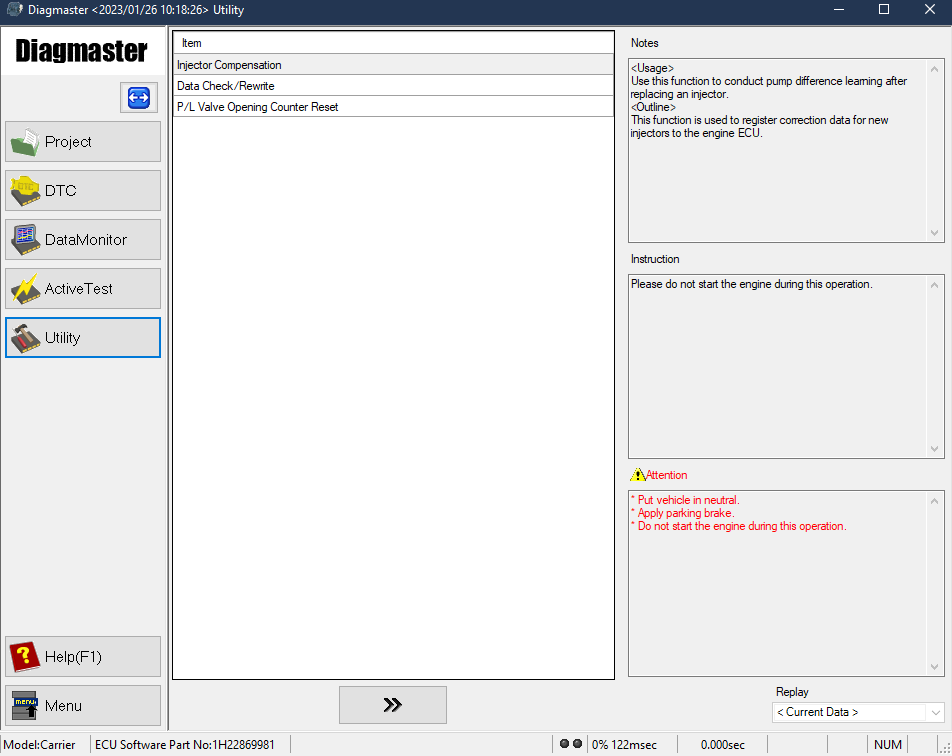Open the Replay Current Data dropdown
952x756 pixels.
pyautogui.click(x=858, y=712)
